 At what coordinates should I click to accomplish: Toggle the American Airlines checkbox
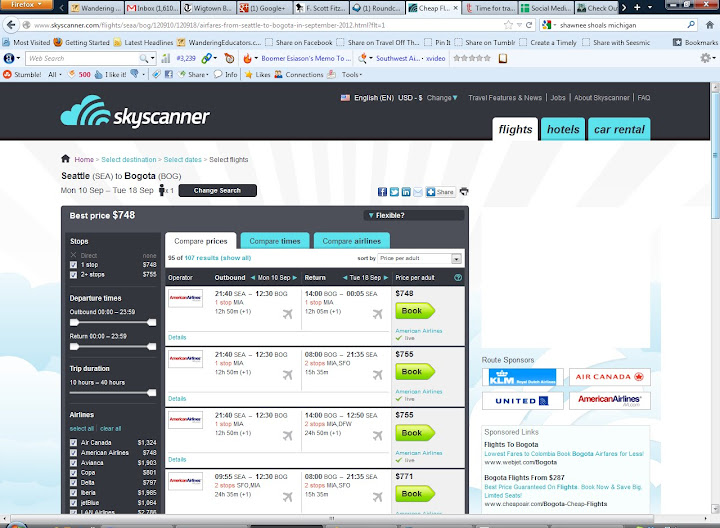click(x=73, y=453)
